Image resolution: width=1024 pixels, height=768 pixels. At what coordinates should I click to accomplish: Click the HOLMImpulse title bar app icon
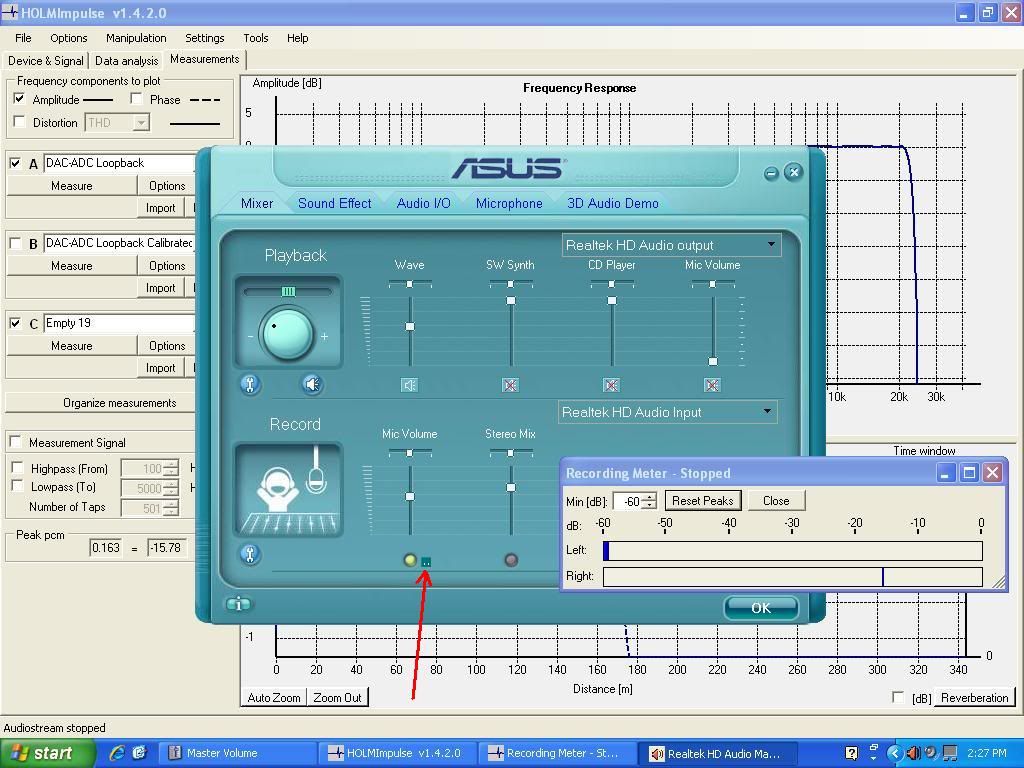pyautogui.click(x=10, y=12)
